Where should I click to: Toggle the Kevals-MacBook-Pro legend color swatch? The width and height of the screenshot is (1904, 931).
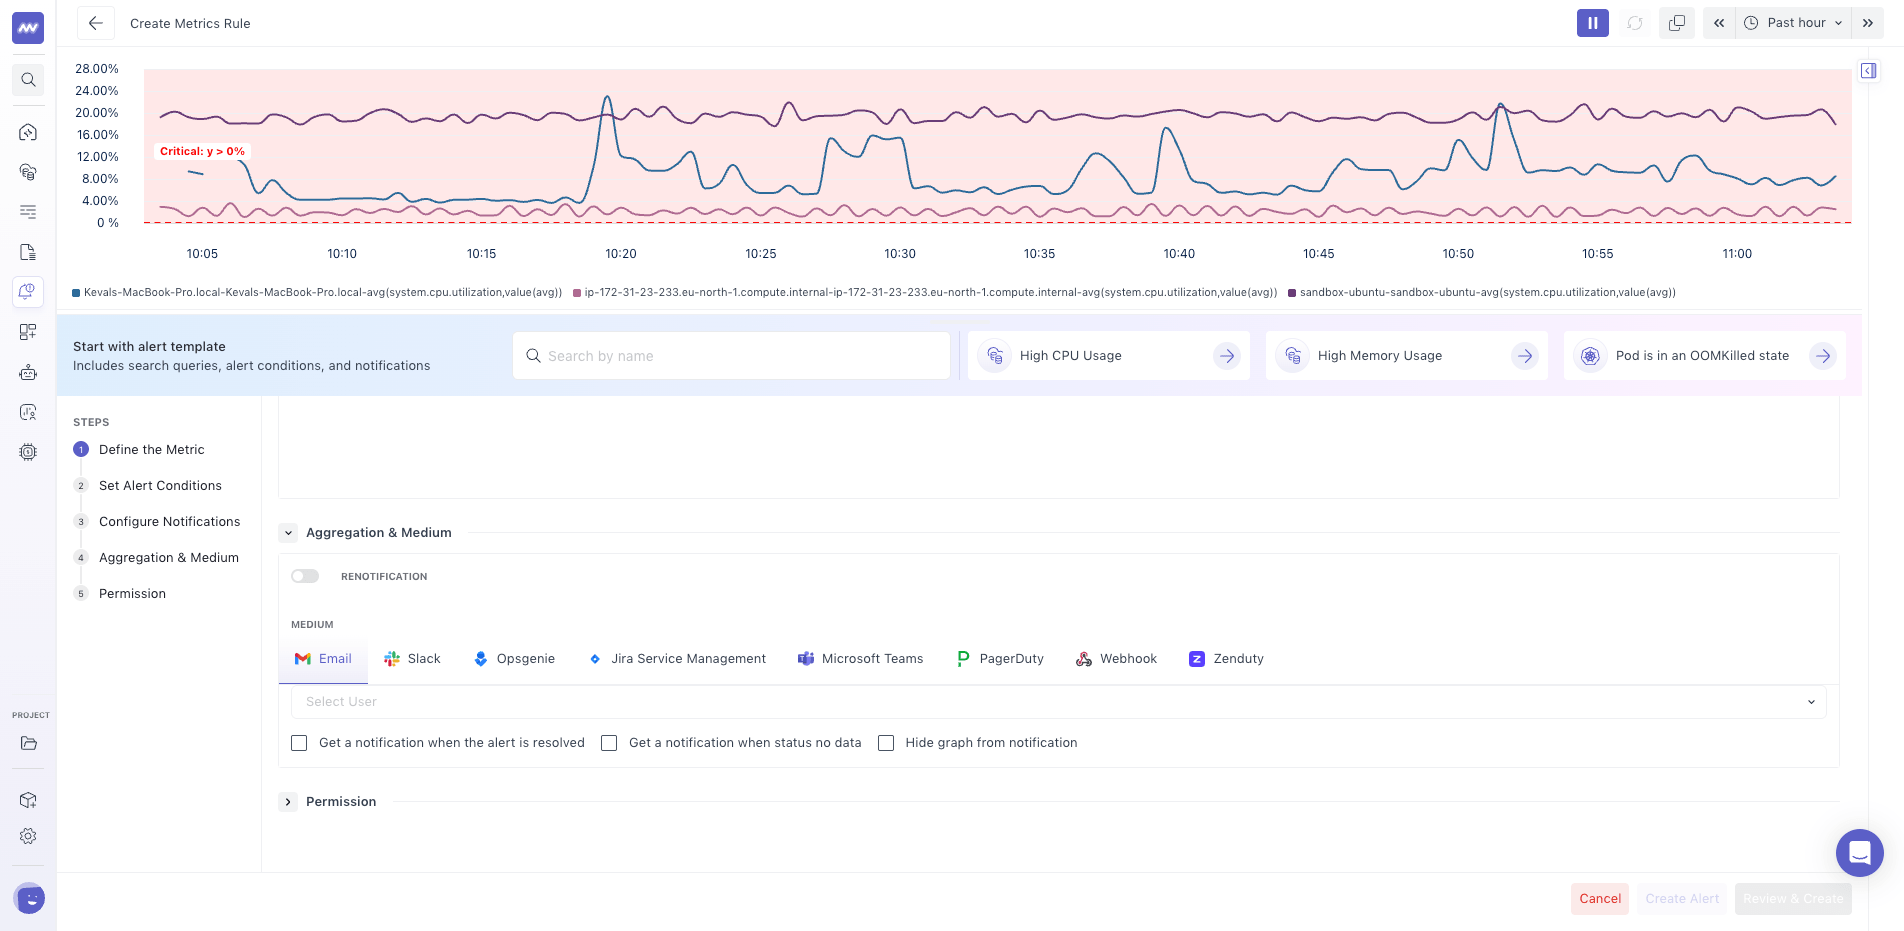(76, 293)
